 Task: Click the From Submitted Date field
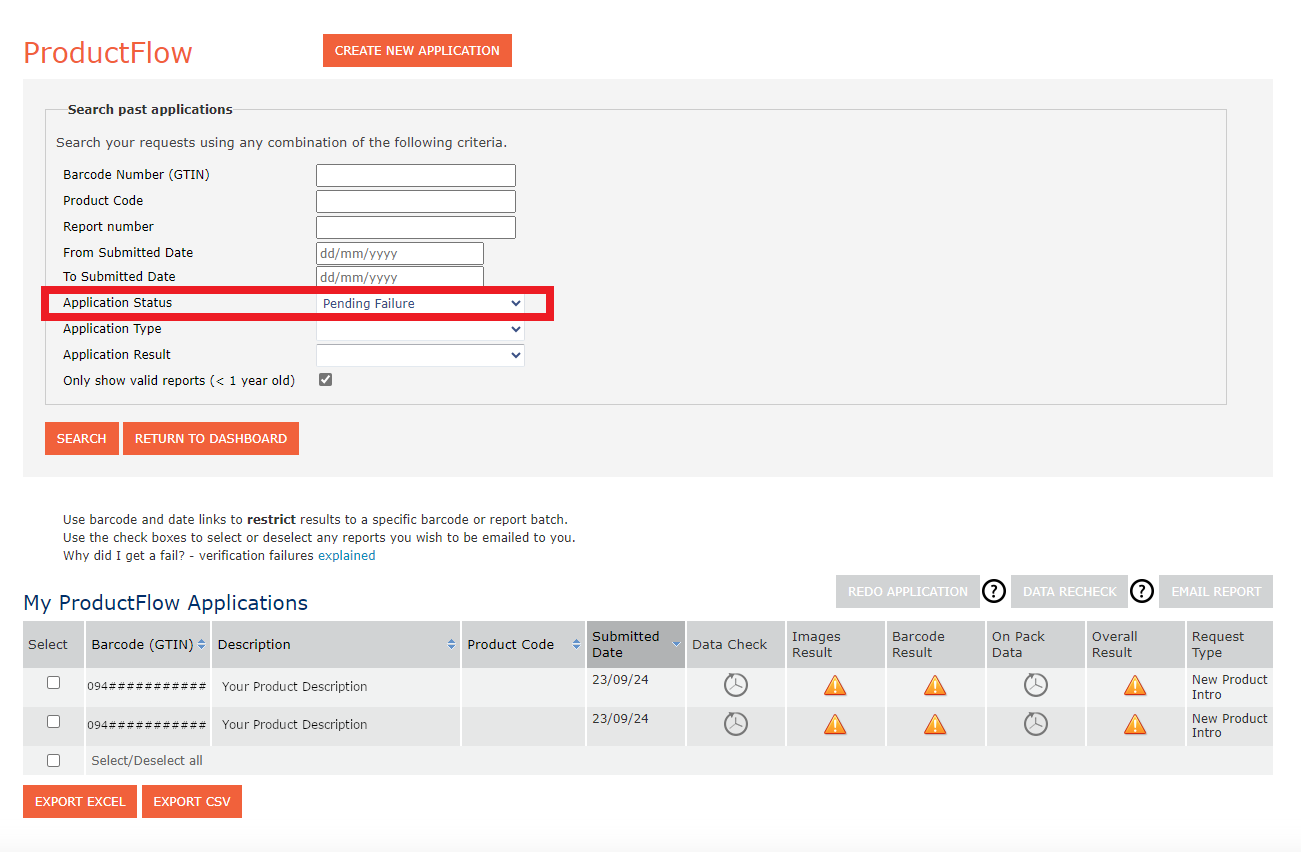tap(400, 253)
